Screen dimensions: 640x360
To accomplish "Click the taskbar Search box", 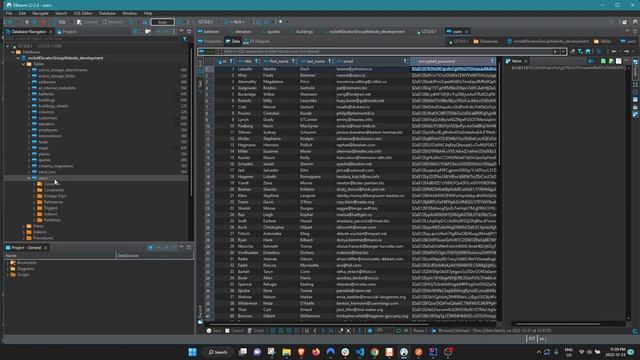I will [218, 352].
